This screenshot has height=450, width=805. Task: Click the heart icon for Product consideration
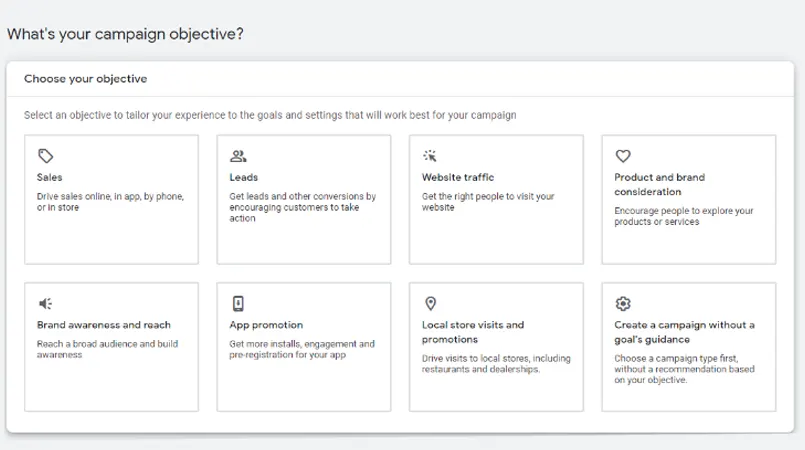pos(622,156)
